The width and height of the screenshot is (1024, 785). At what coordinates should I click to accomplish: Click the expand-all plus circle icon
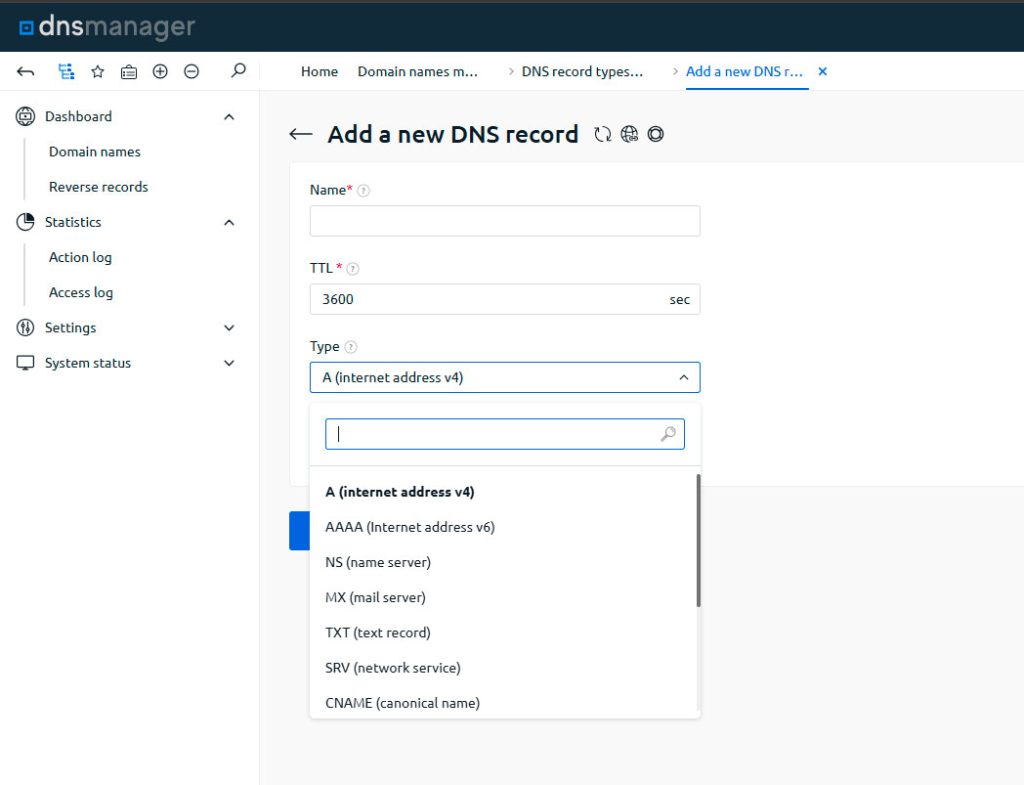(159, 71)
